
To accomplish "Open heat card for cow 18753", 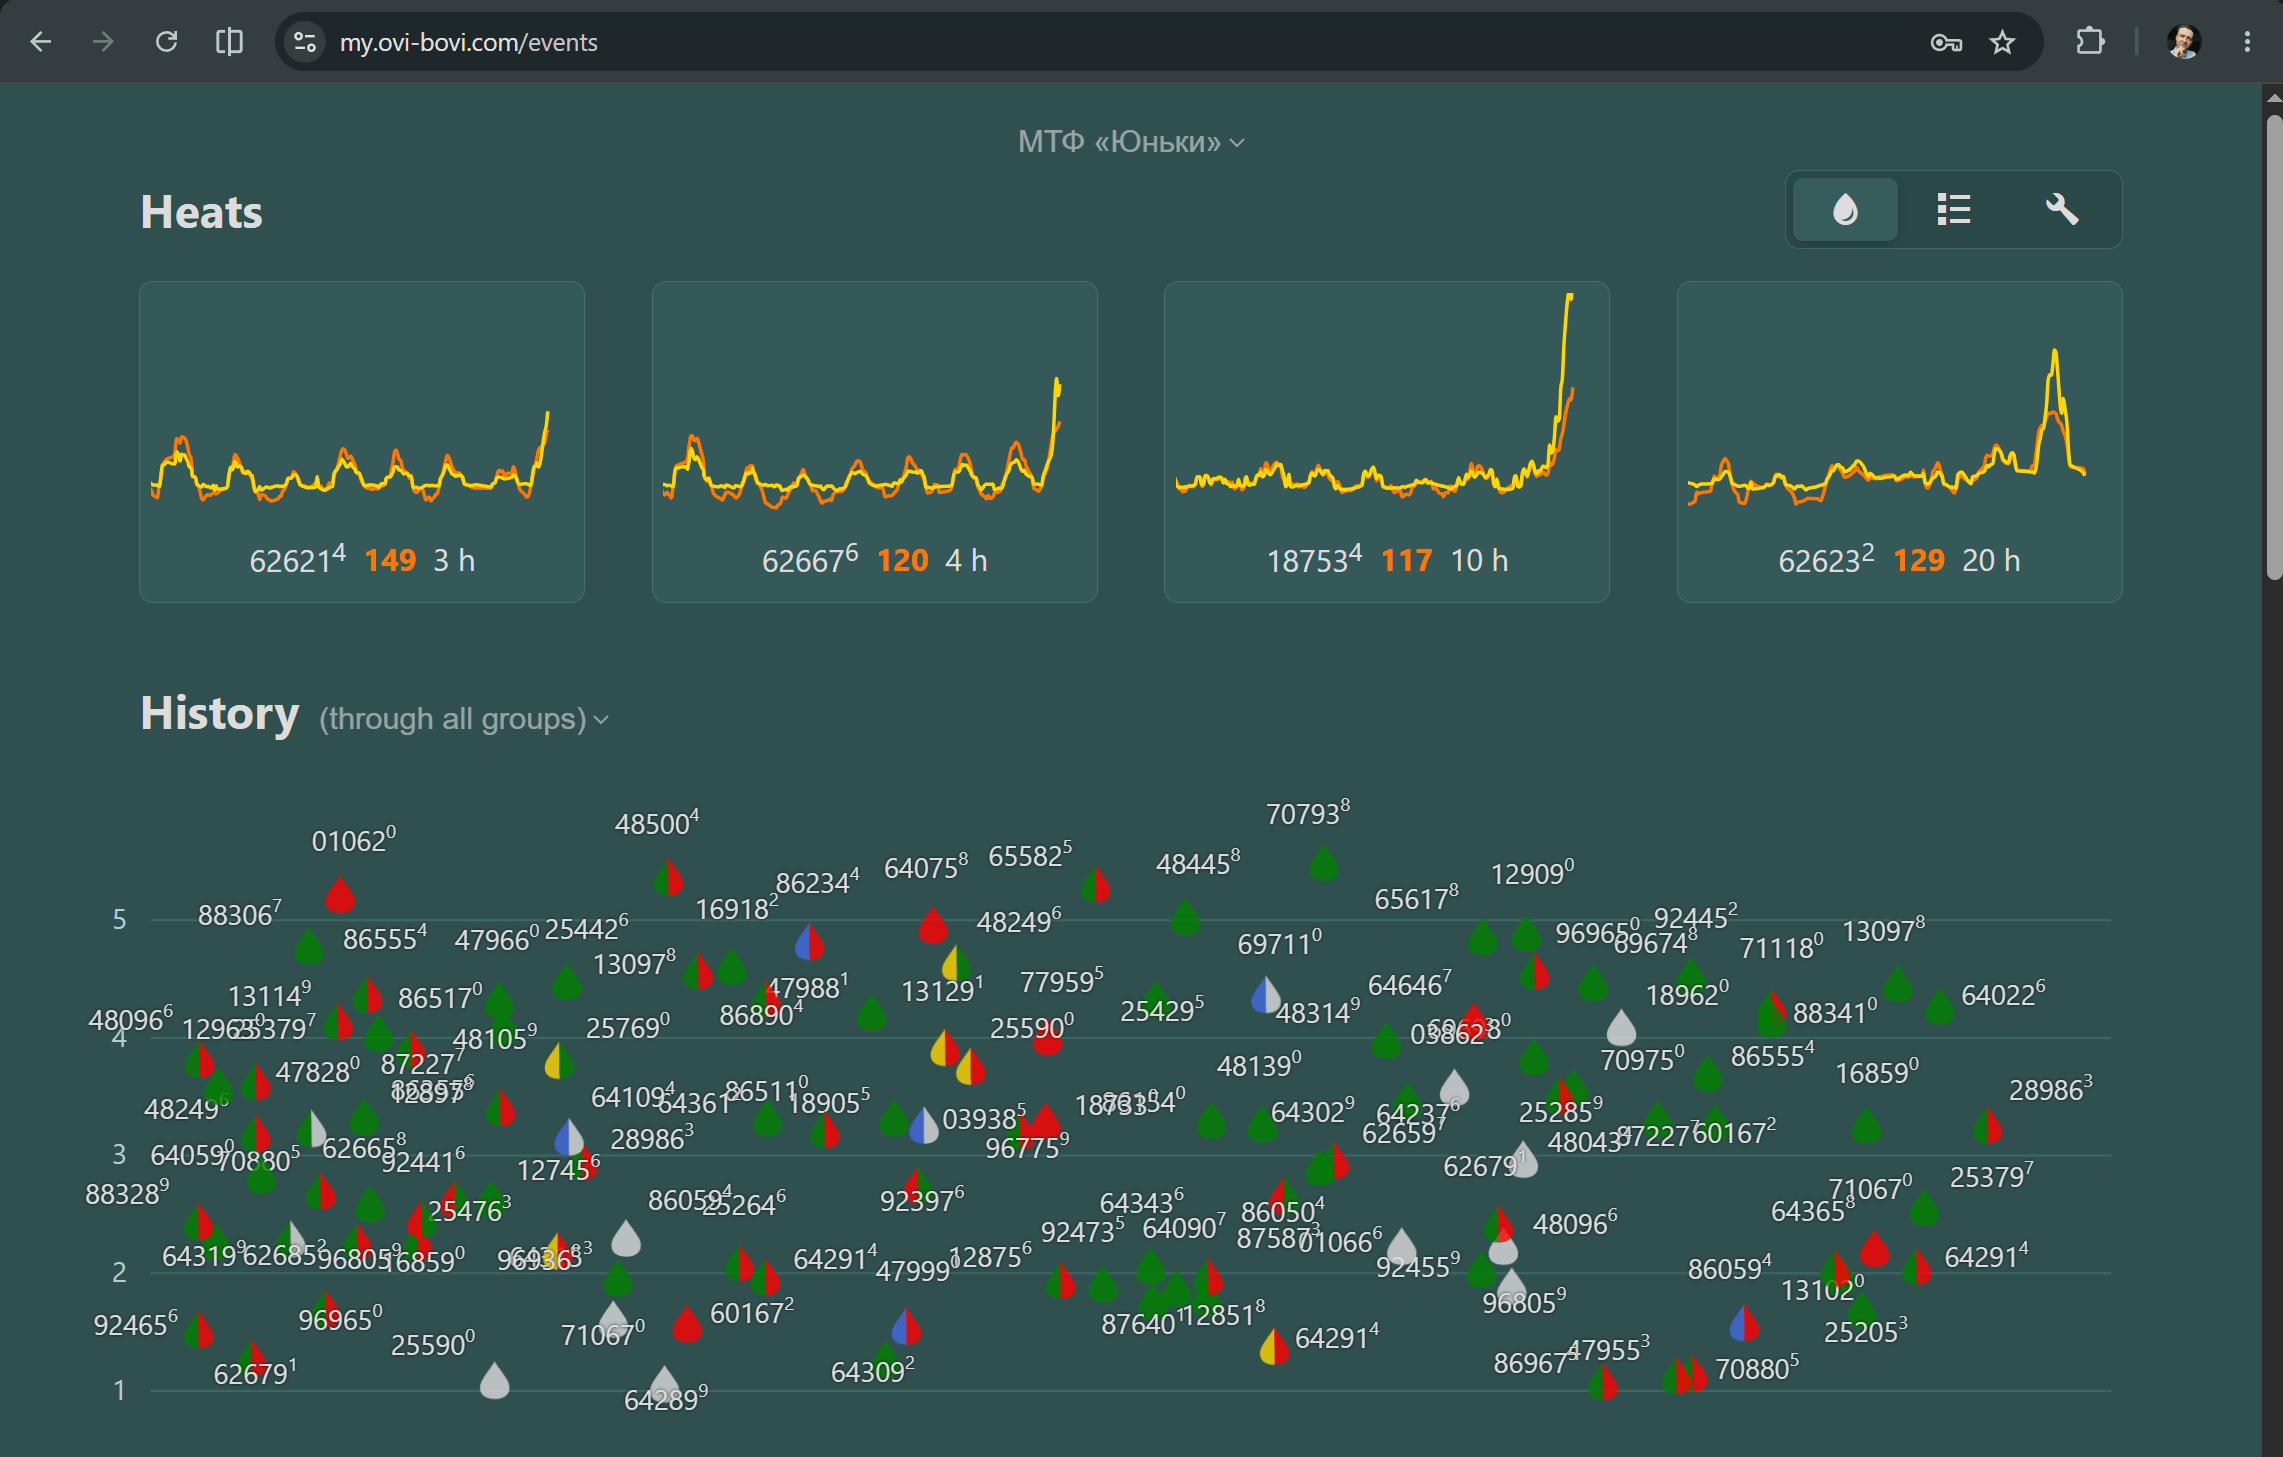I will click(x=1387, y=442).
